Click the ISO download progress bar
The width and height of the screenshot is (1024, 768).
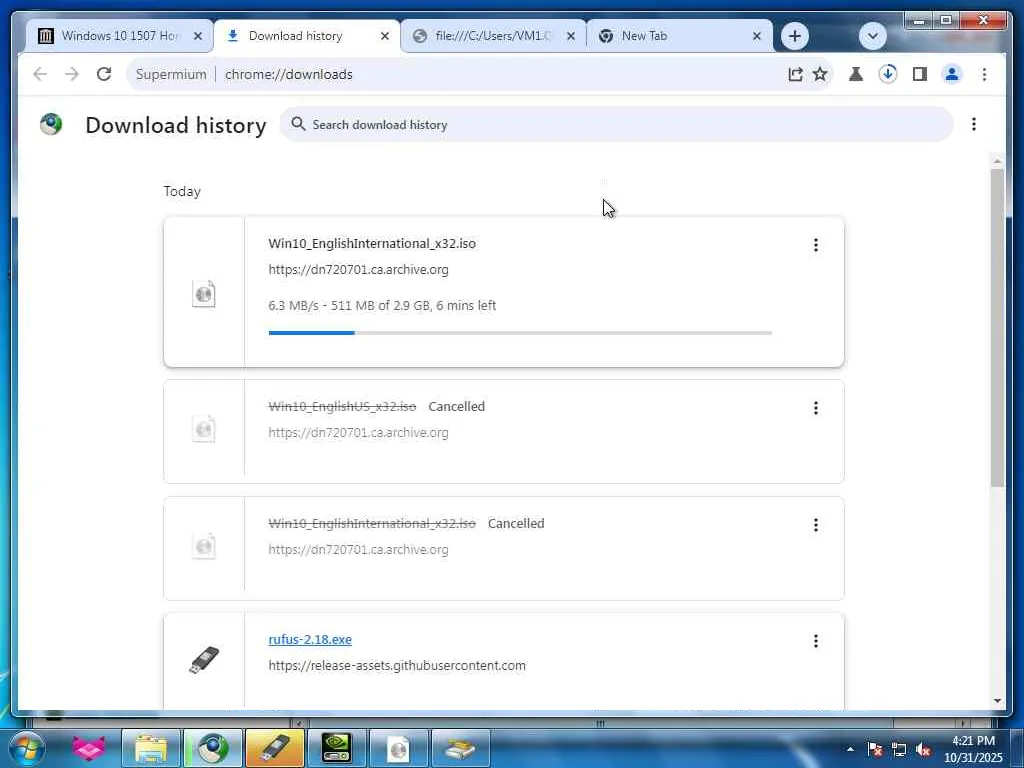pyautogui.click(x=520, y=333)
